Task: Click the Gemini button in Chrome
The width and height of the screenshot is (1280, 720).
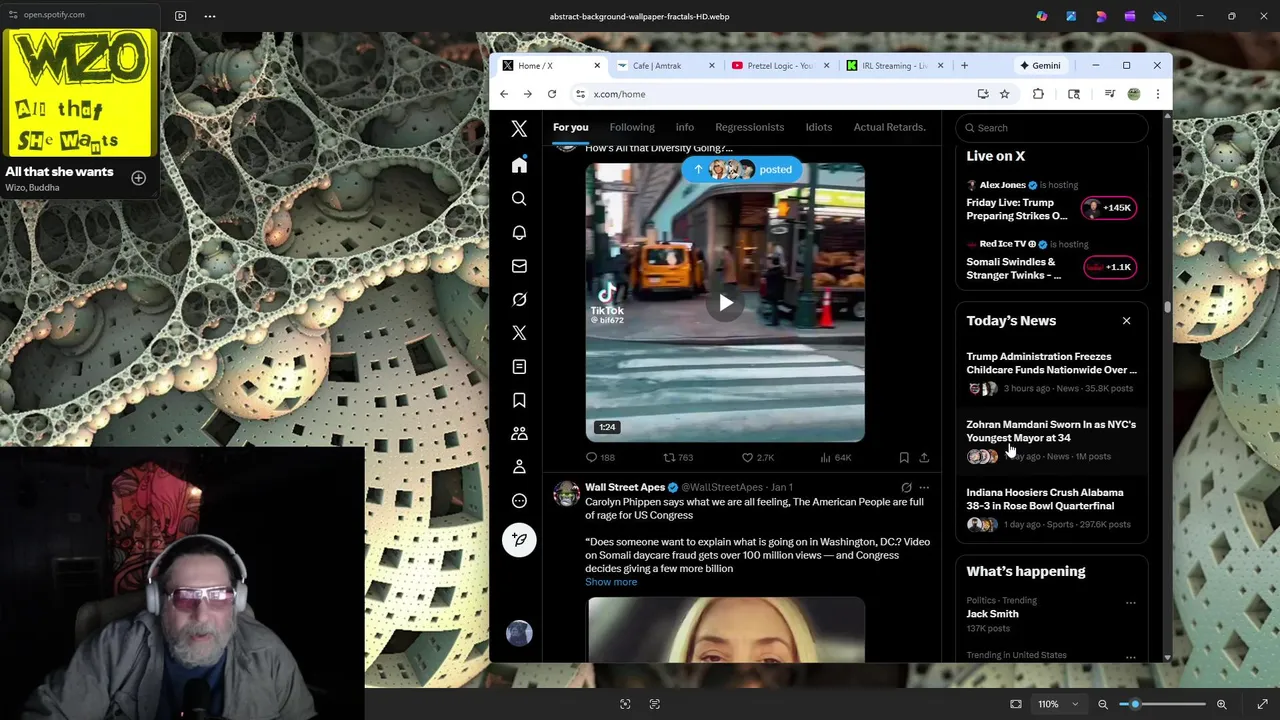Action: pos(1040,66)
